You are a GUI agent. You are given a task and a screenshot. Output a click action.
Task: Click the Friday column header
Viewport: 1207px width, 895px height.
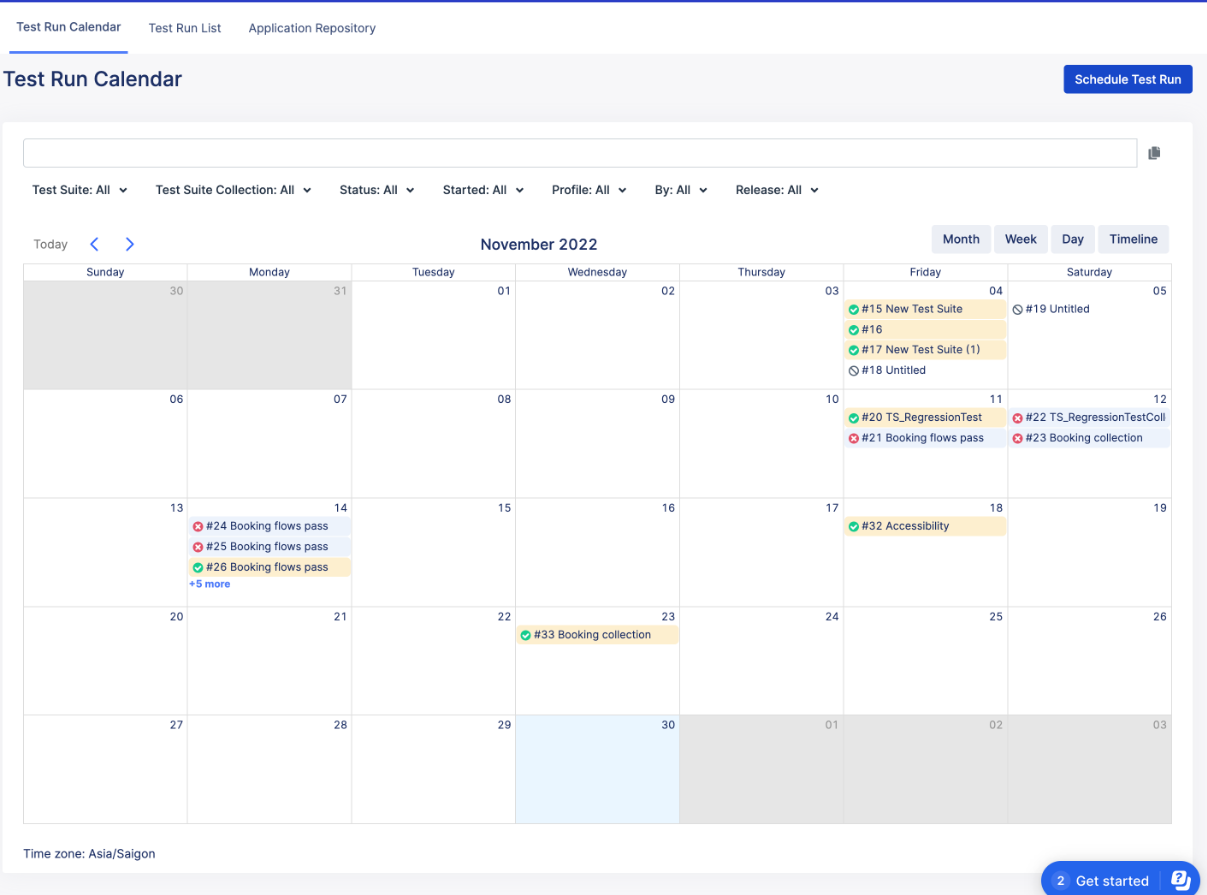pos(925,272)
